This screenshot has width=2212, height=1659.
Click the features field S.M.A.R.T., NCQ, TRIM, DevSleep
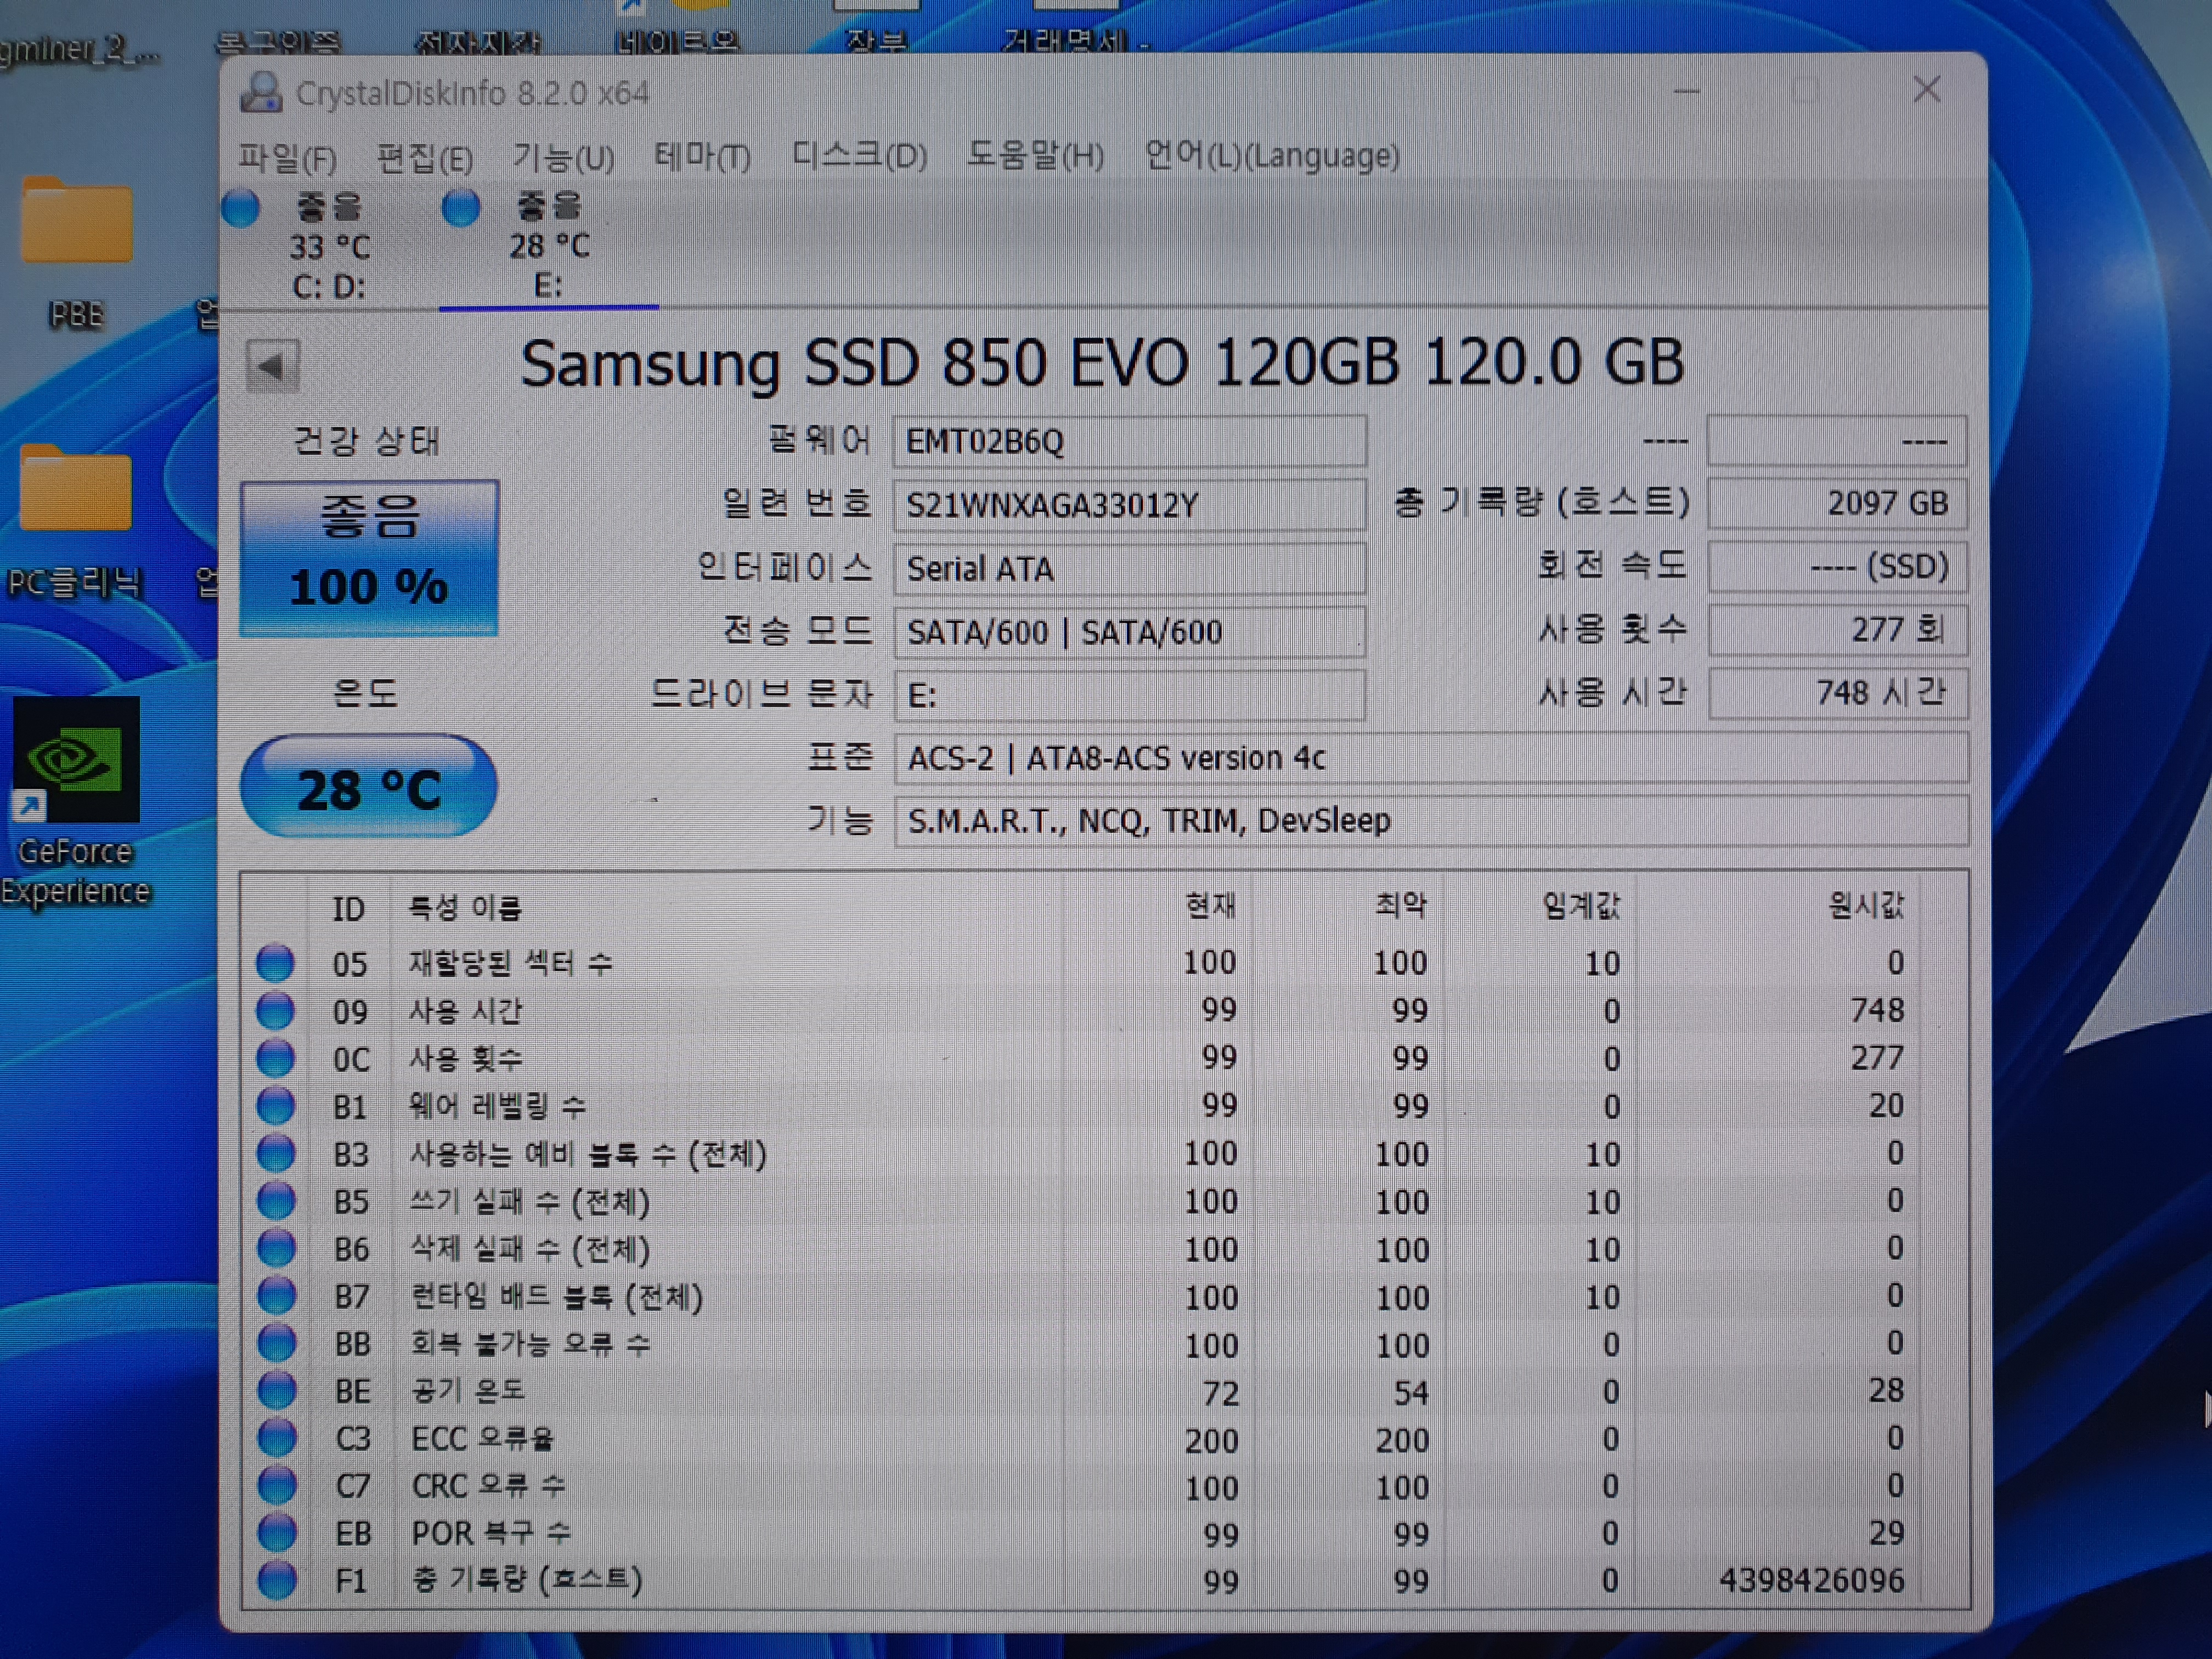(1431, 821)
